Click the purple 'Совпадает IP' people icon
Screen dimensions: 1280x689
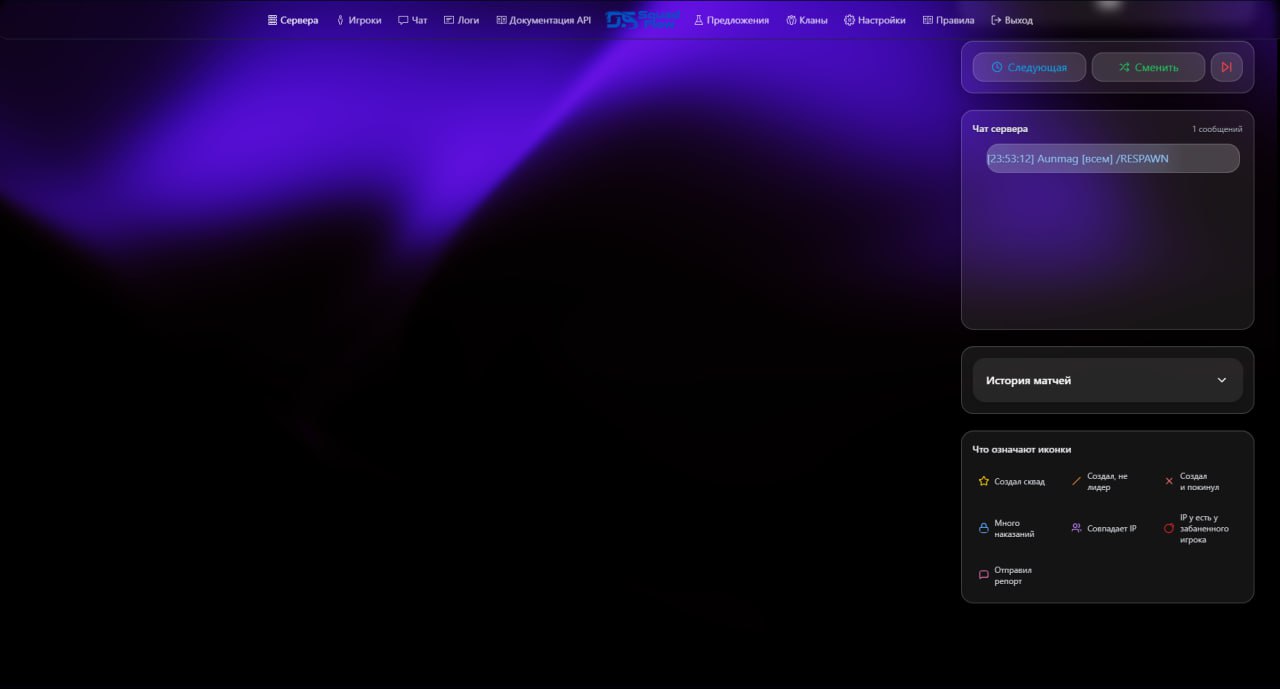(1076, 528)
